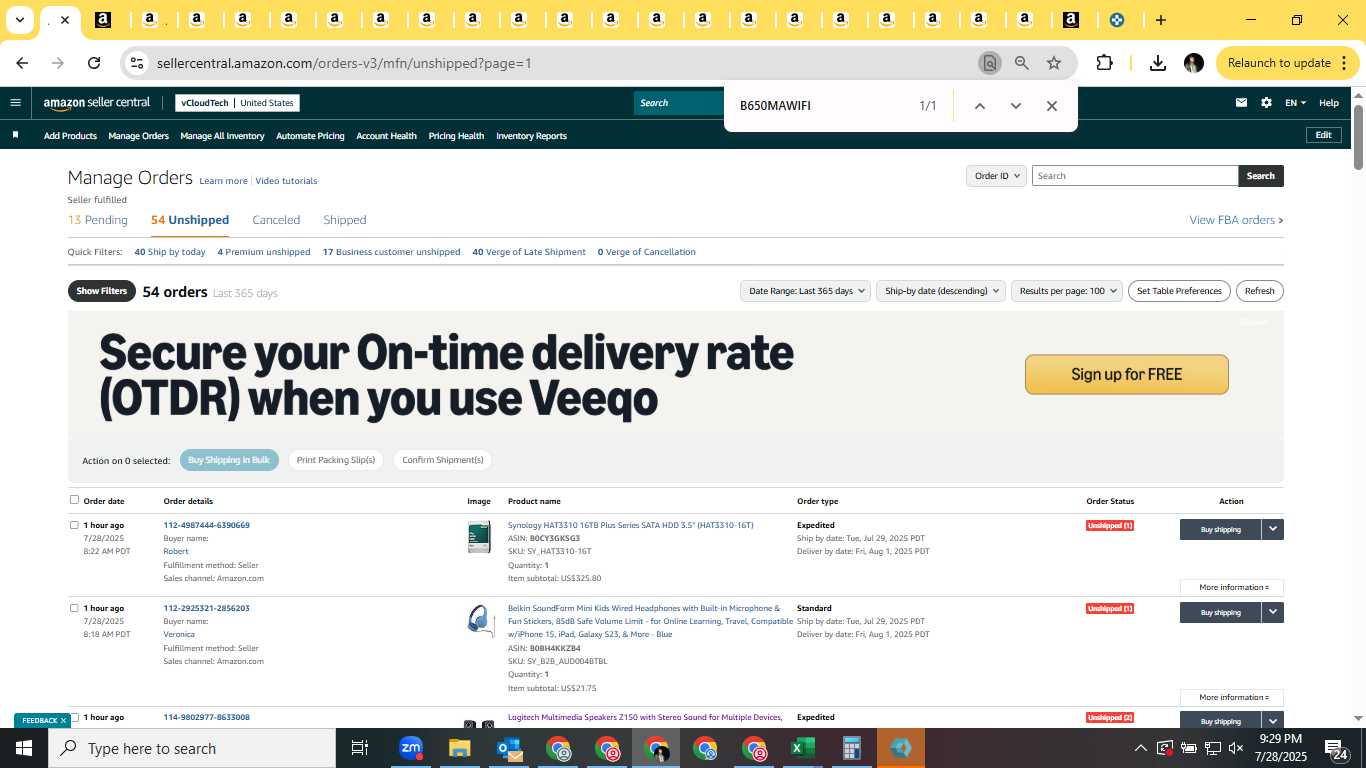The height and width of the screenshot is (768, 1366).
Task: Select checkbox for order 112-2925321-2856203
Action: (74, 608)
